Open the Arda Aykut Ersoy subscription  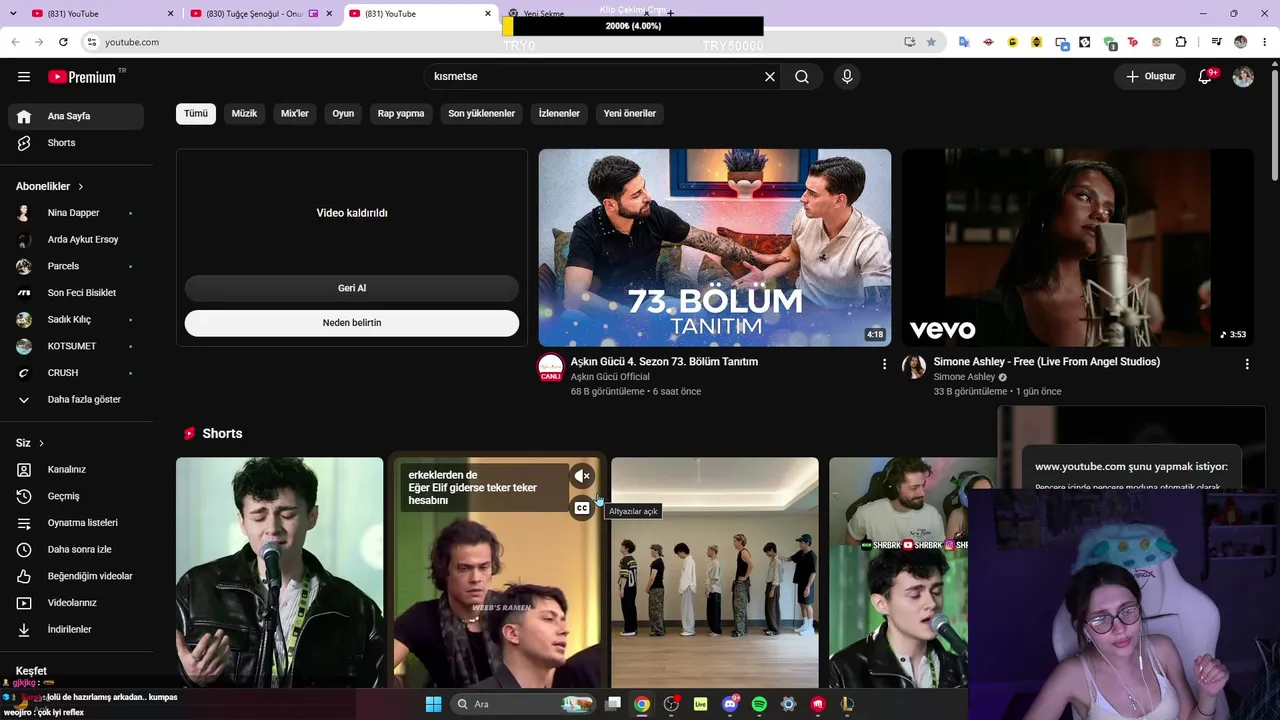(x=76, y=240)
